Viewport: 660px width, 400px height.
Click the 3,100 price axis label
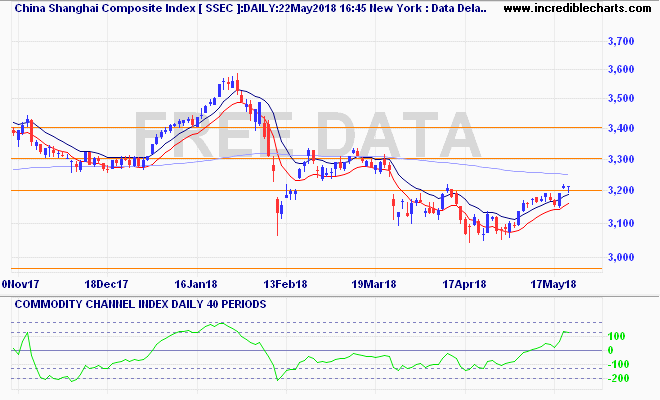coord(621,223)
